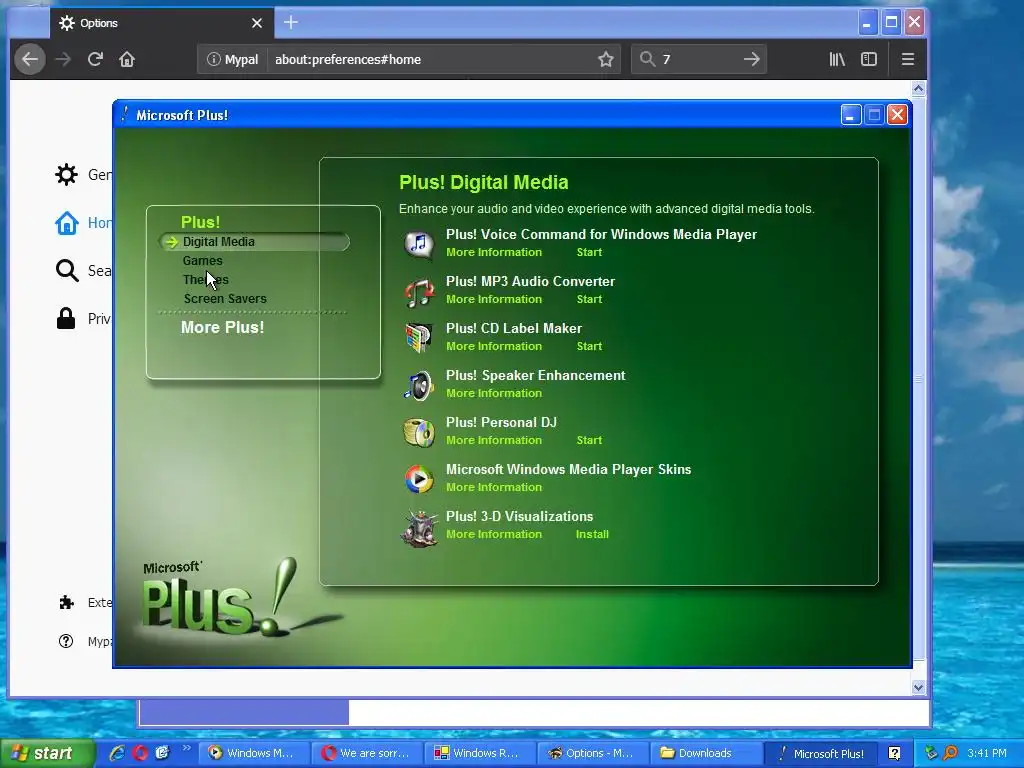
Task: Switch to Windows M... taskbar button
Action: [253, 753]
